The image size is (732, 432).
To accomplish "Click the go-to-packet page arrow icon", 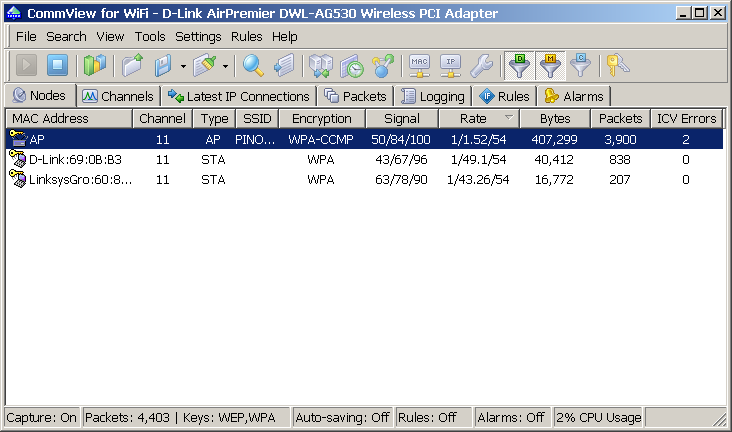I will pyautogui.click(x=284, y=65).
